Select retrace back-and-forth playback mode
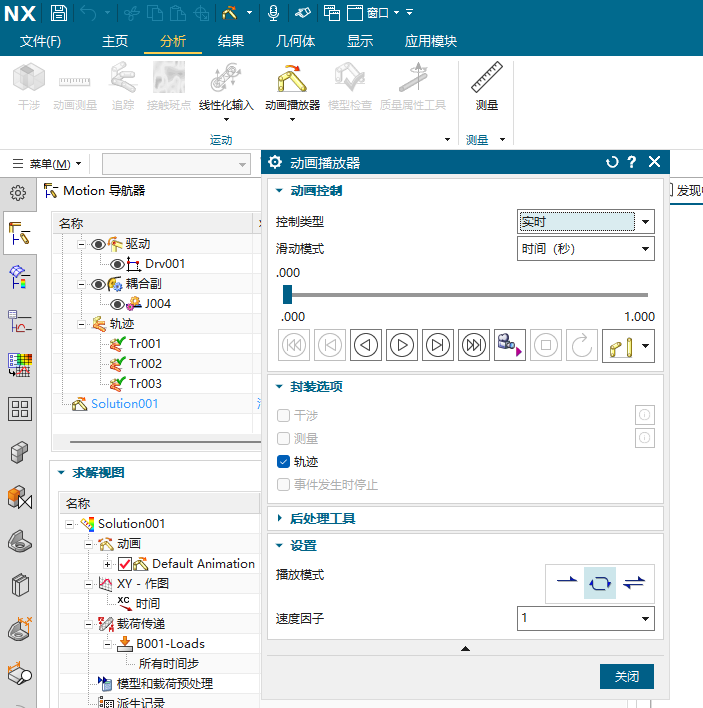This screenshot has width=703, height=708. click(x=634, y=582)
